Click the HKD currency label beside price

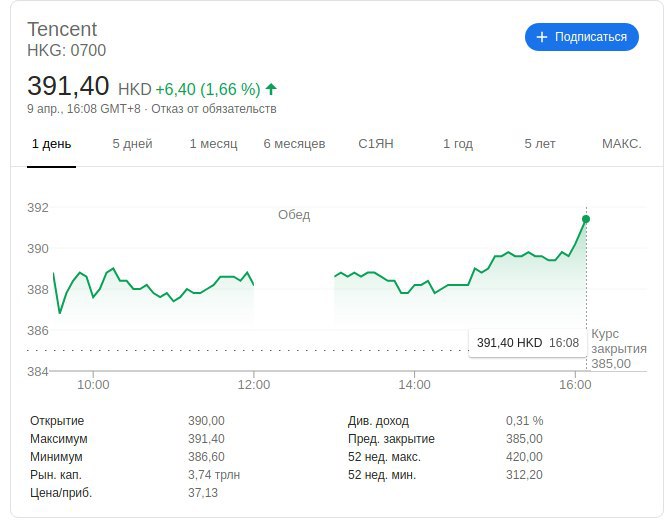pyautogui.click(x=135, y=90)
